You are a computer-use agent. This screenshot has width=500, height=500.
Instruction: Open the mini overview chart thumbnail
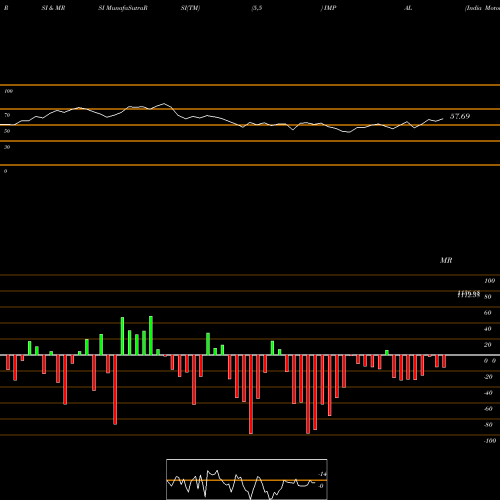tap(247, 479)
